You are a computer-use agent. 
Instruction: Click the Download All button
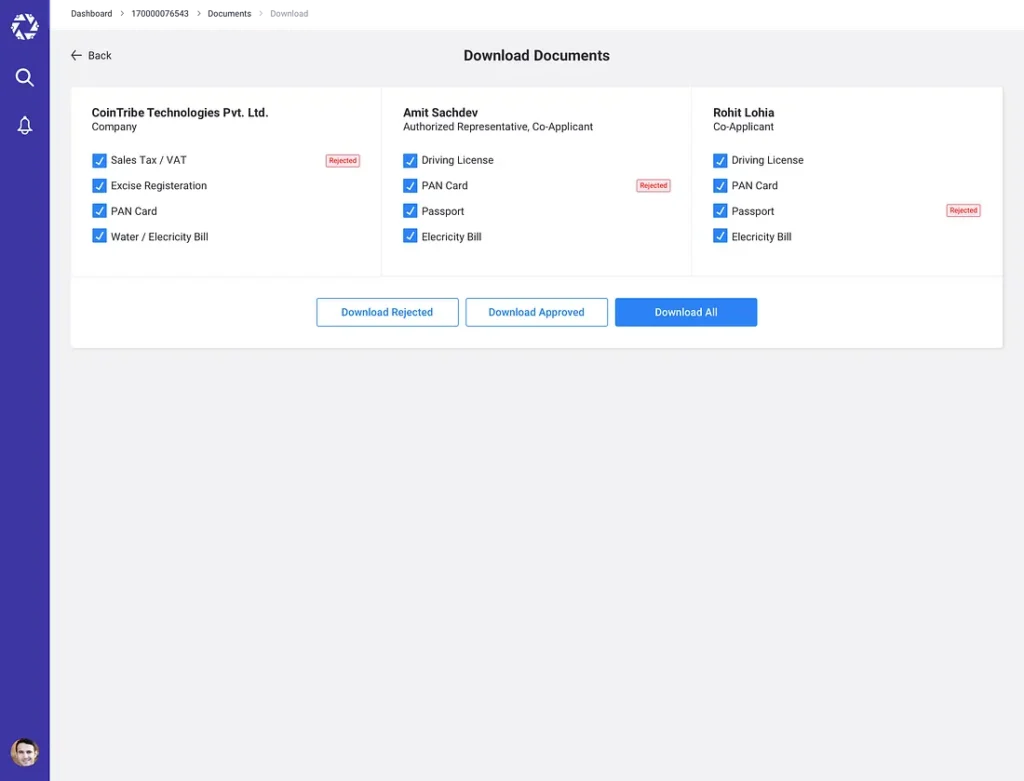point(686,312)
